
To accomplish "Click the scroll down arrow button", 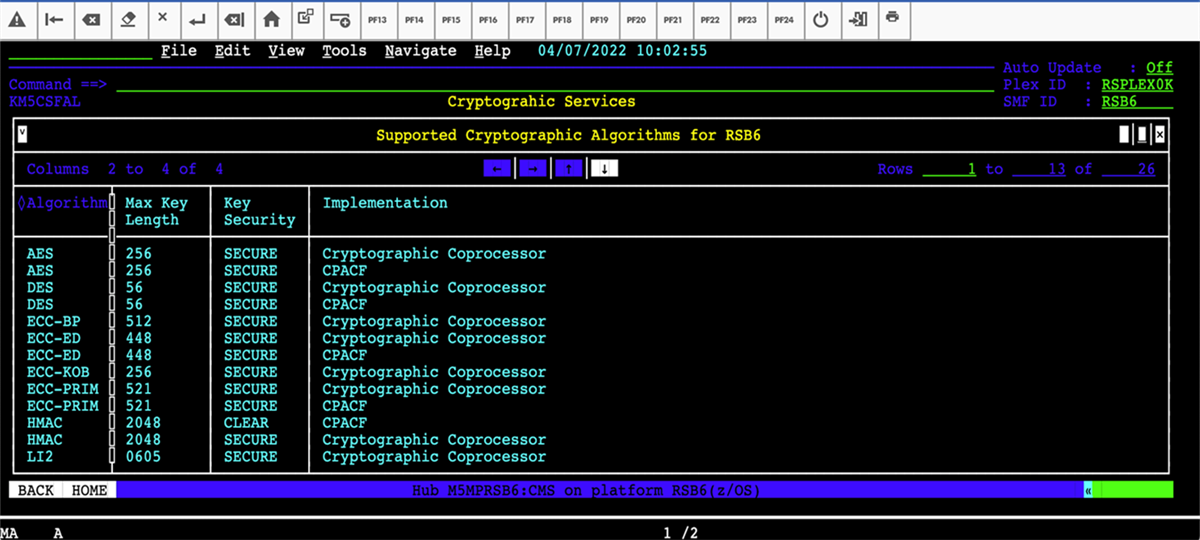I will 604,169.
